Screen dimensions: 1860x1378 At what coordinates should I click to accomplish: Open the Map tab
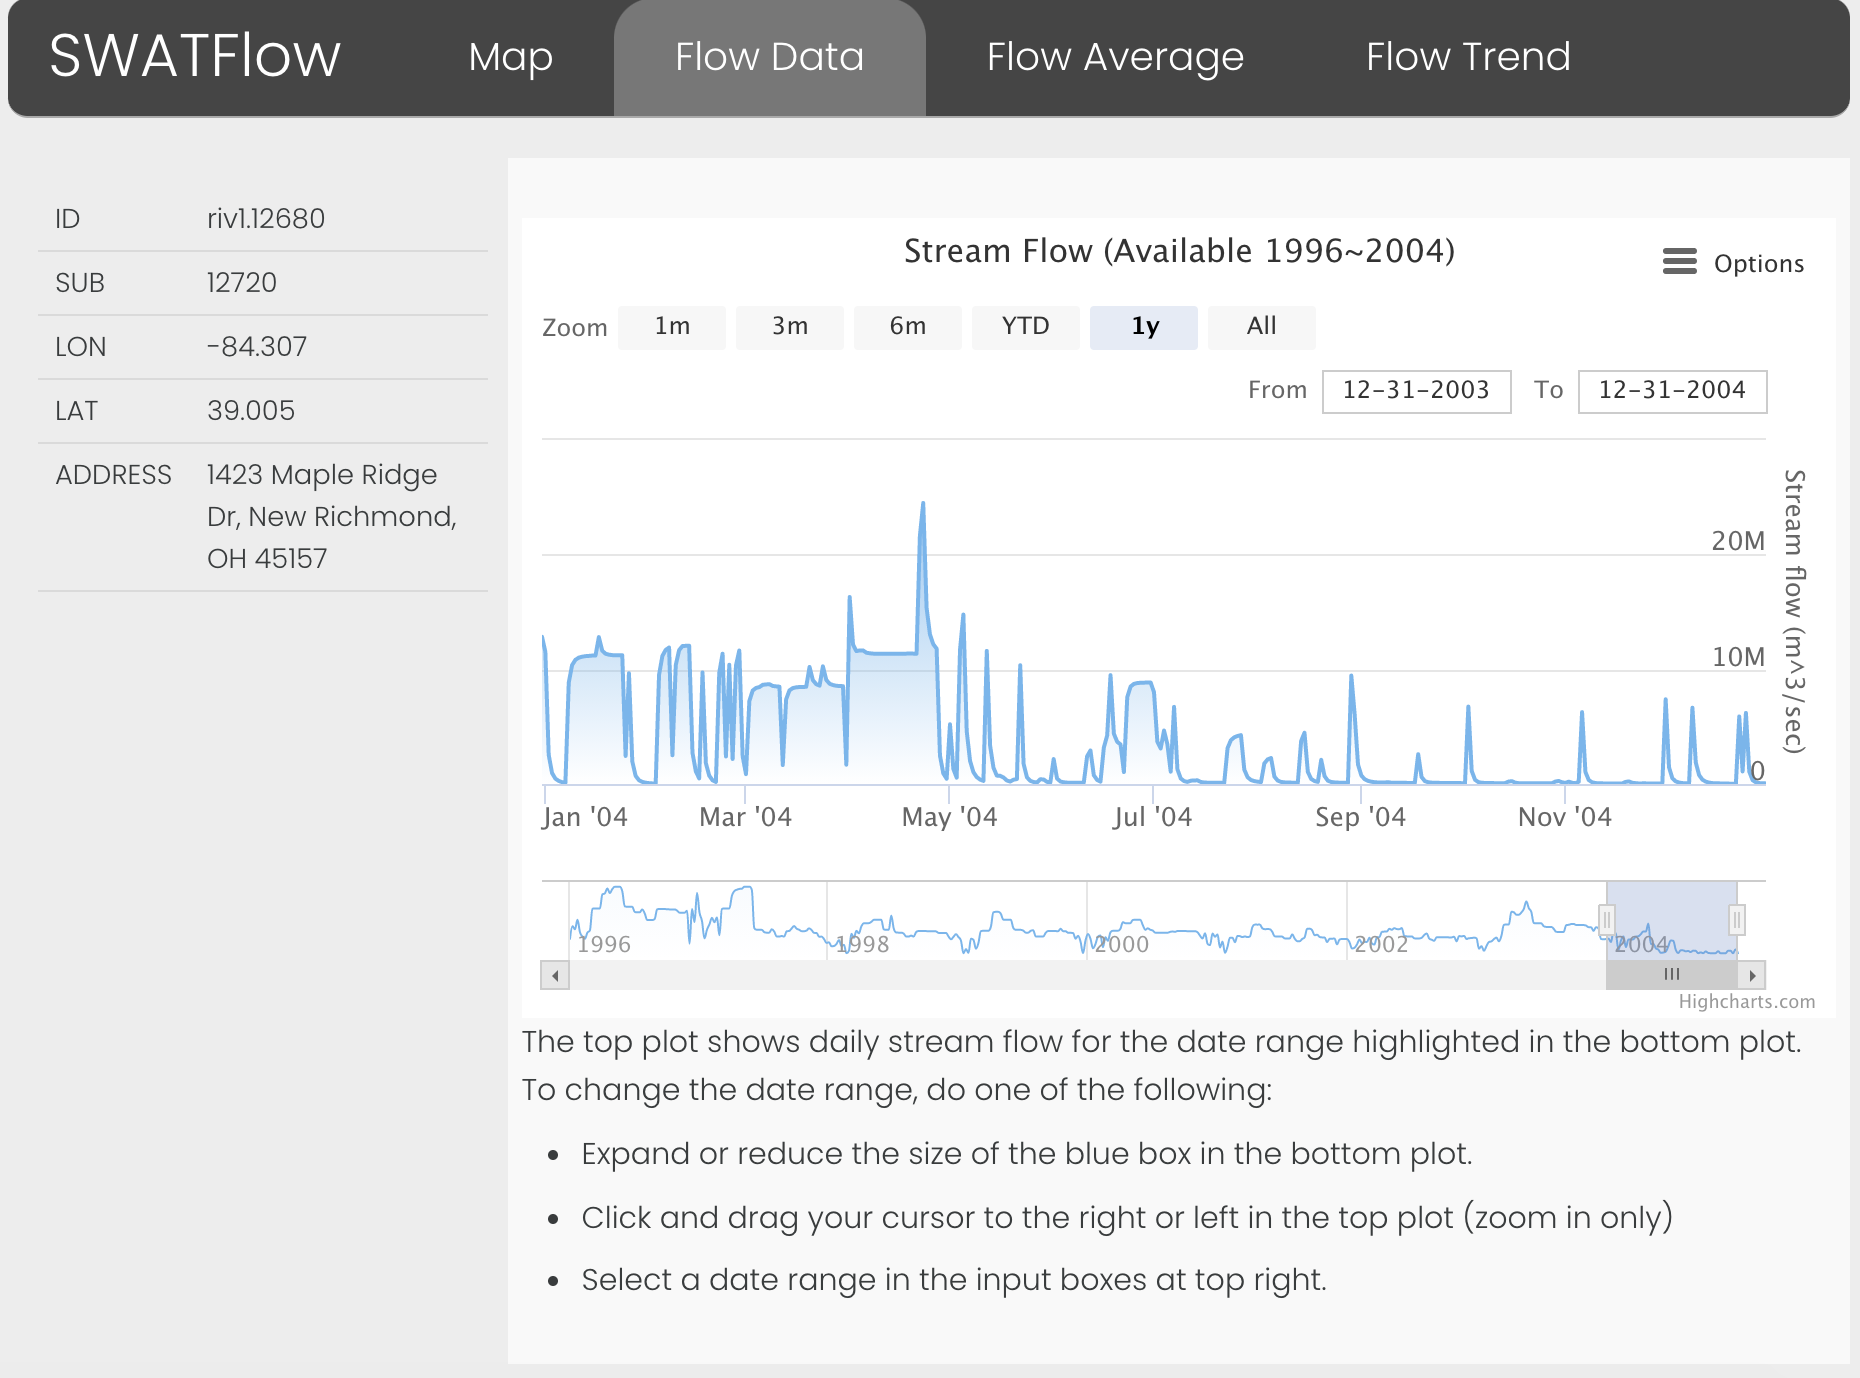pos(510,57)
